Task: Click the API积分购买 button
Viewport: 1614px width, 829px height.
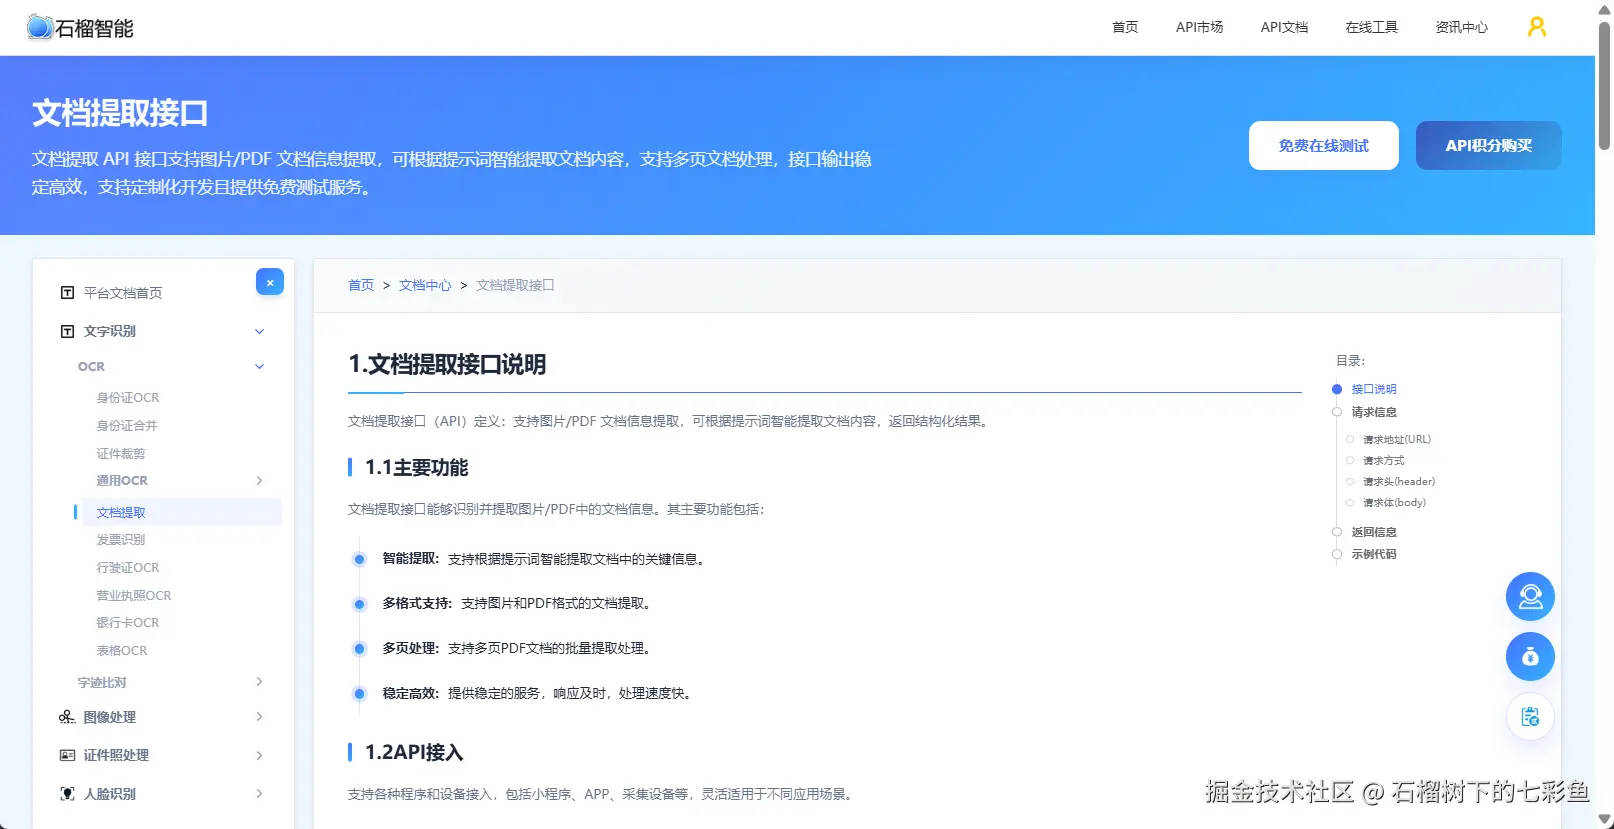Action: click(x=1489, y=146)
